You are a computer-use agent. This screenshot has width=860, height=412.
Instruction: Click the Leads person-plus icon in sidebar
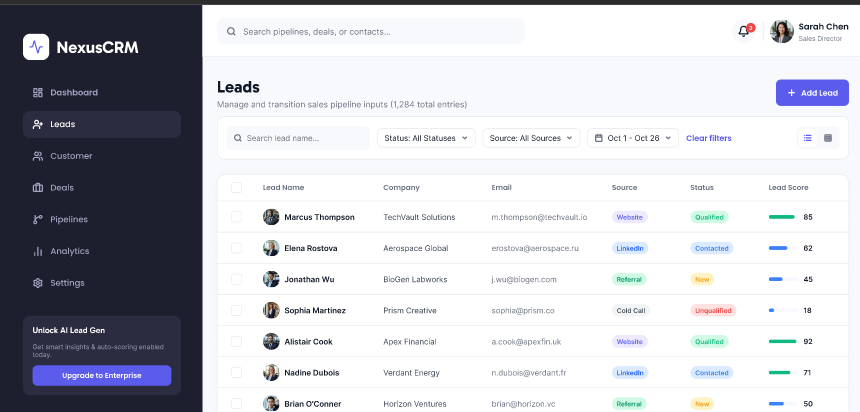click(37, 124)
